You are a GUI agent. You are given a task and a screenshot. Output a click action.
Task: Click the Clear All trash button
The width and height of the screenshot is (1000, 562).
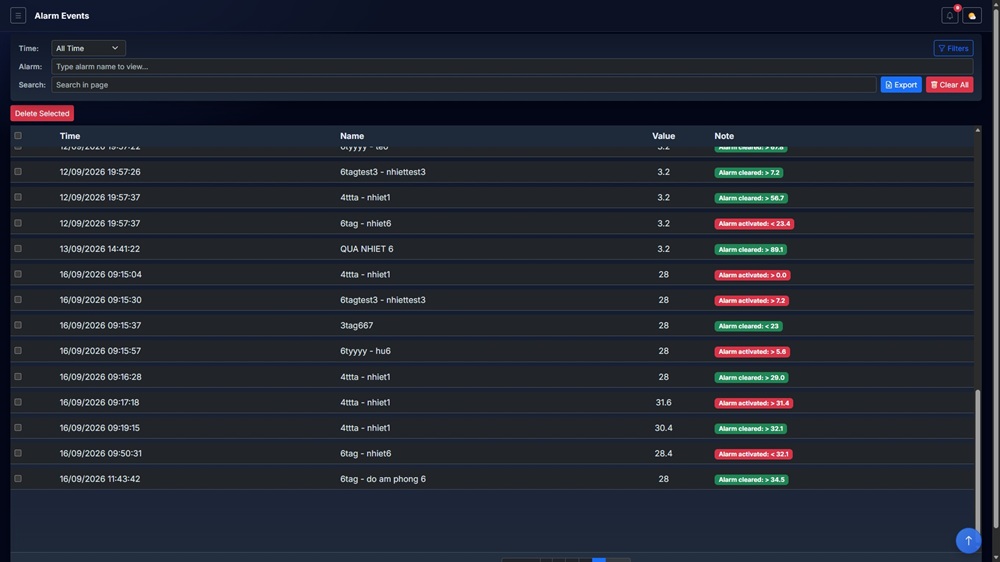(949, 84)
